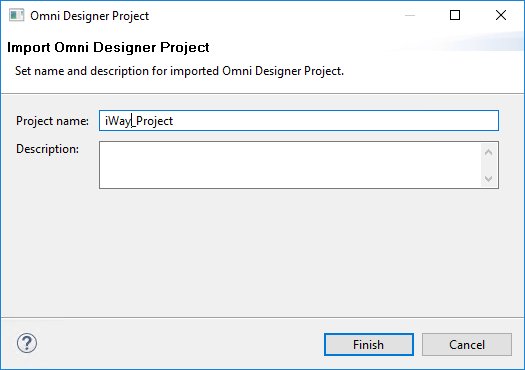Click the Description scrollbar track between arrows
This screenshot has height=370, width=525.
tap(489, 165)
